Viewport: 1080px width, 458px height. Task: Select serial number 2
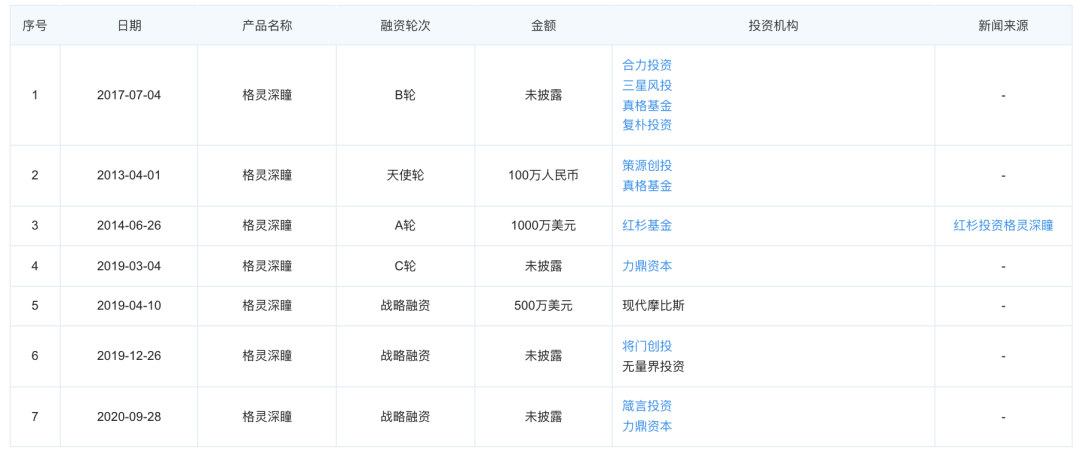point(35,175)
